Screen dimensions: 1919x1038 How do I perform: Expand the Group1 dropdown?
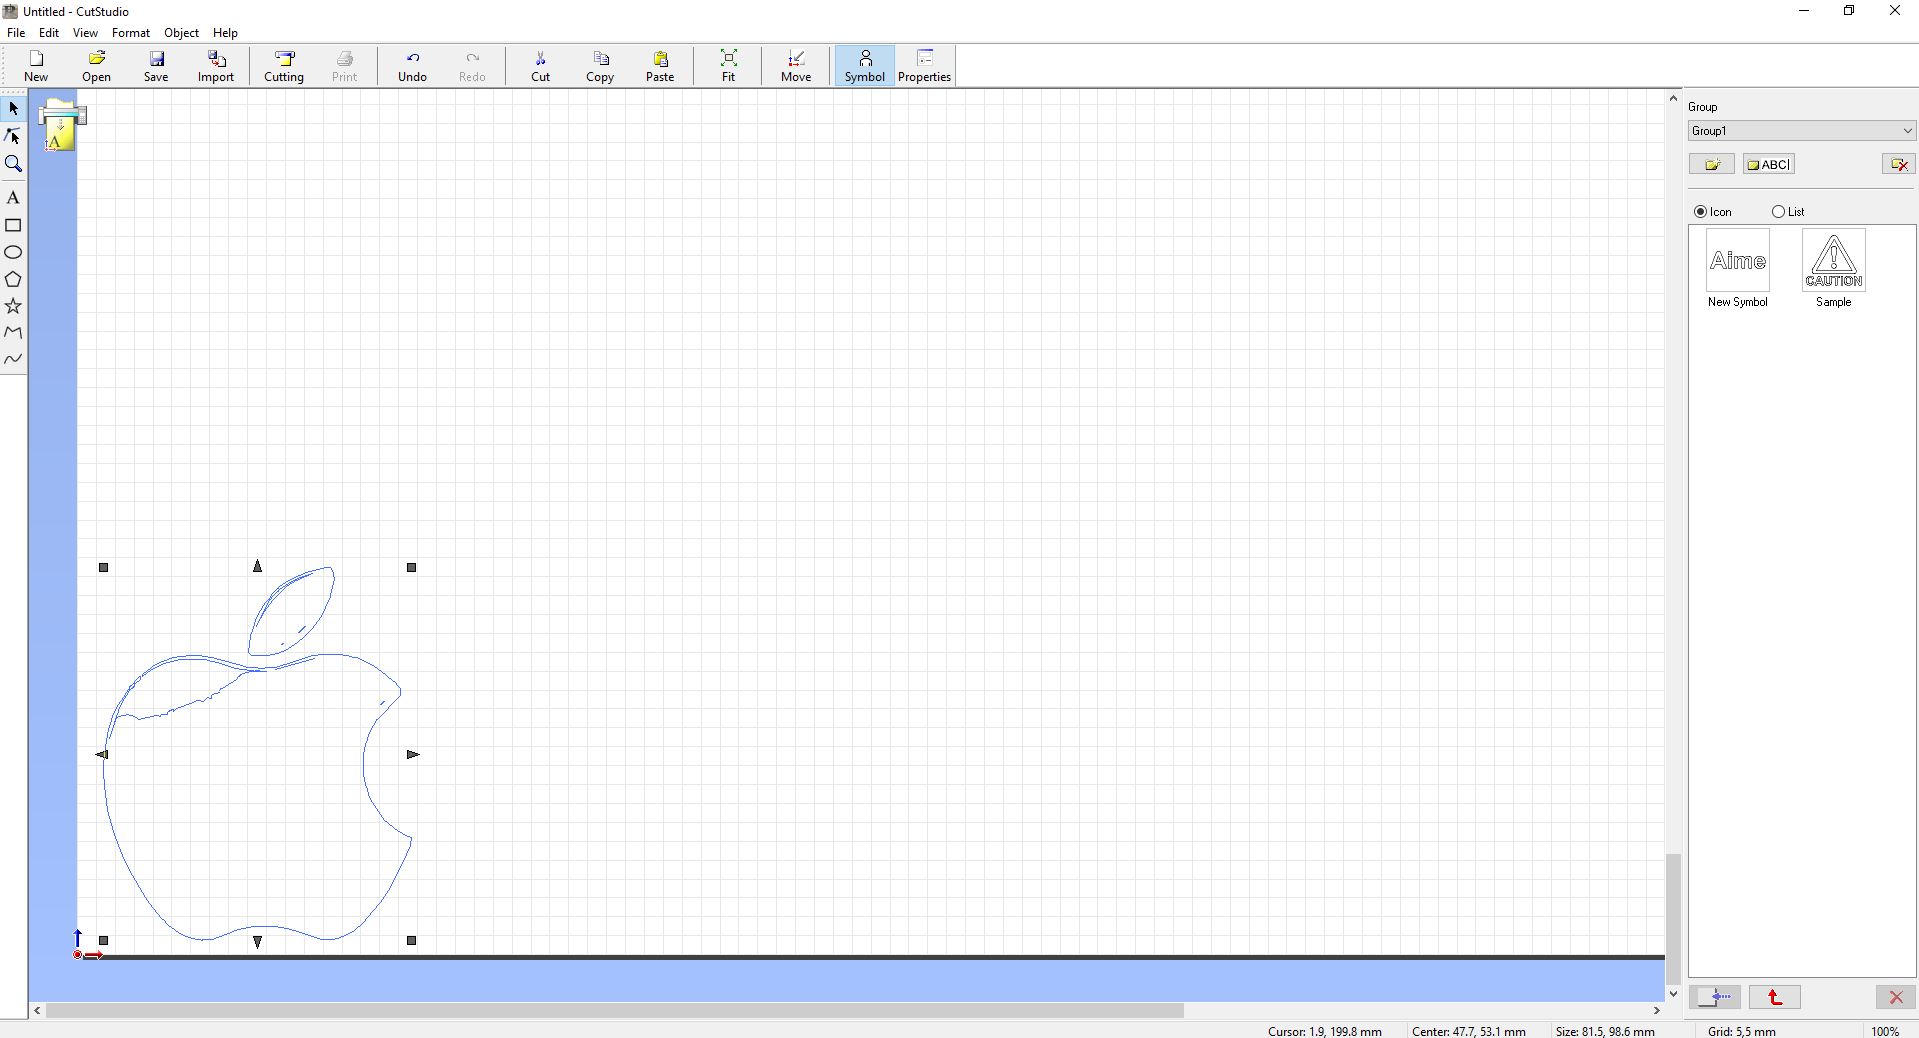1802,131
